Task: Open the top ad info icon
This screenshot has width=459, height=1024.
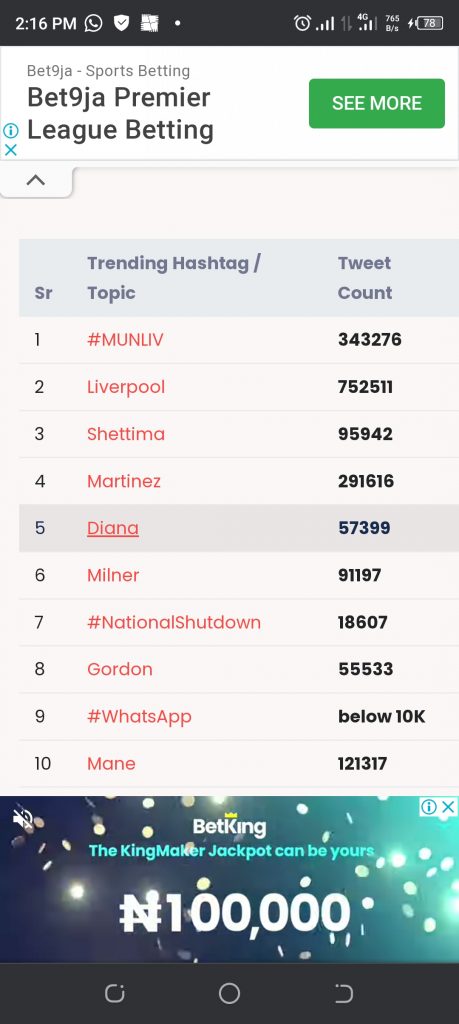Action: [10, 131]
